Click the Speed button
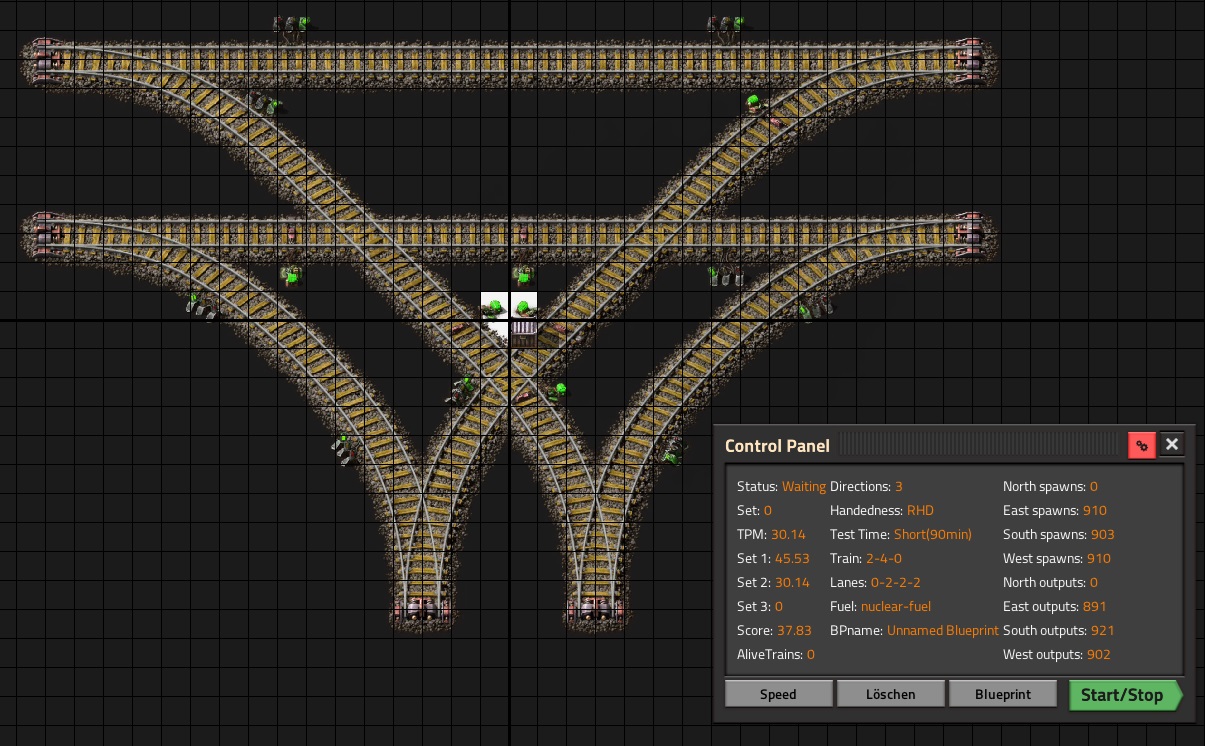 (x=778, y=694)
